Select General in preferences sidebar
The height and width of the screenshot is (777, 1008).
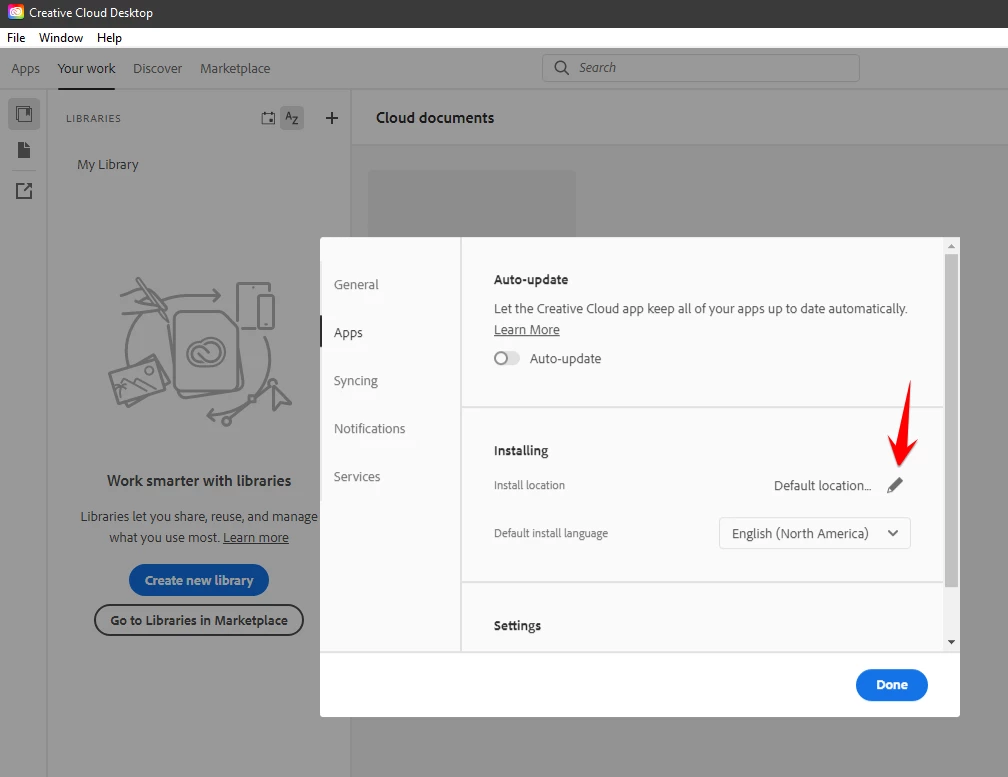[x=356, y=285]
